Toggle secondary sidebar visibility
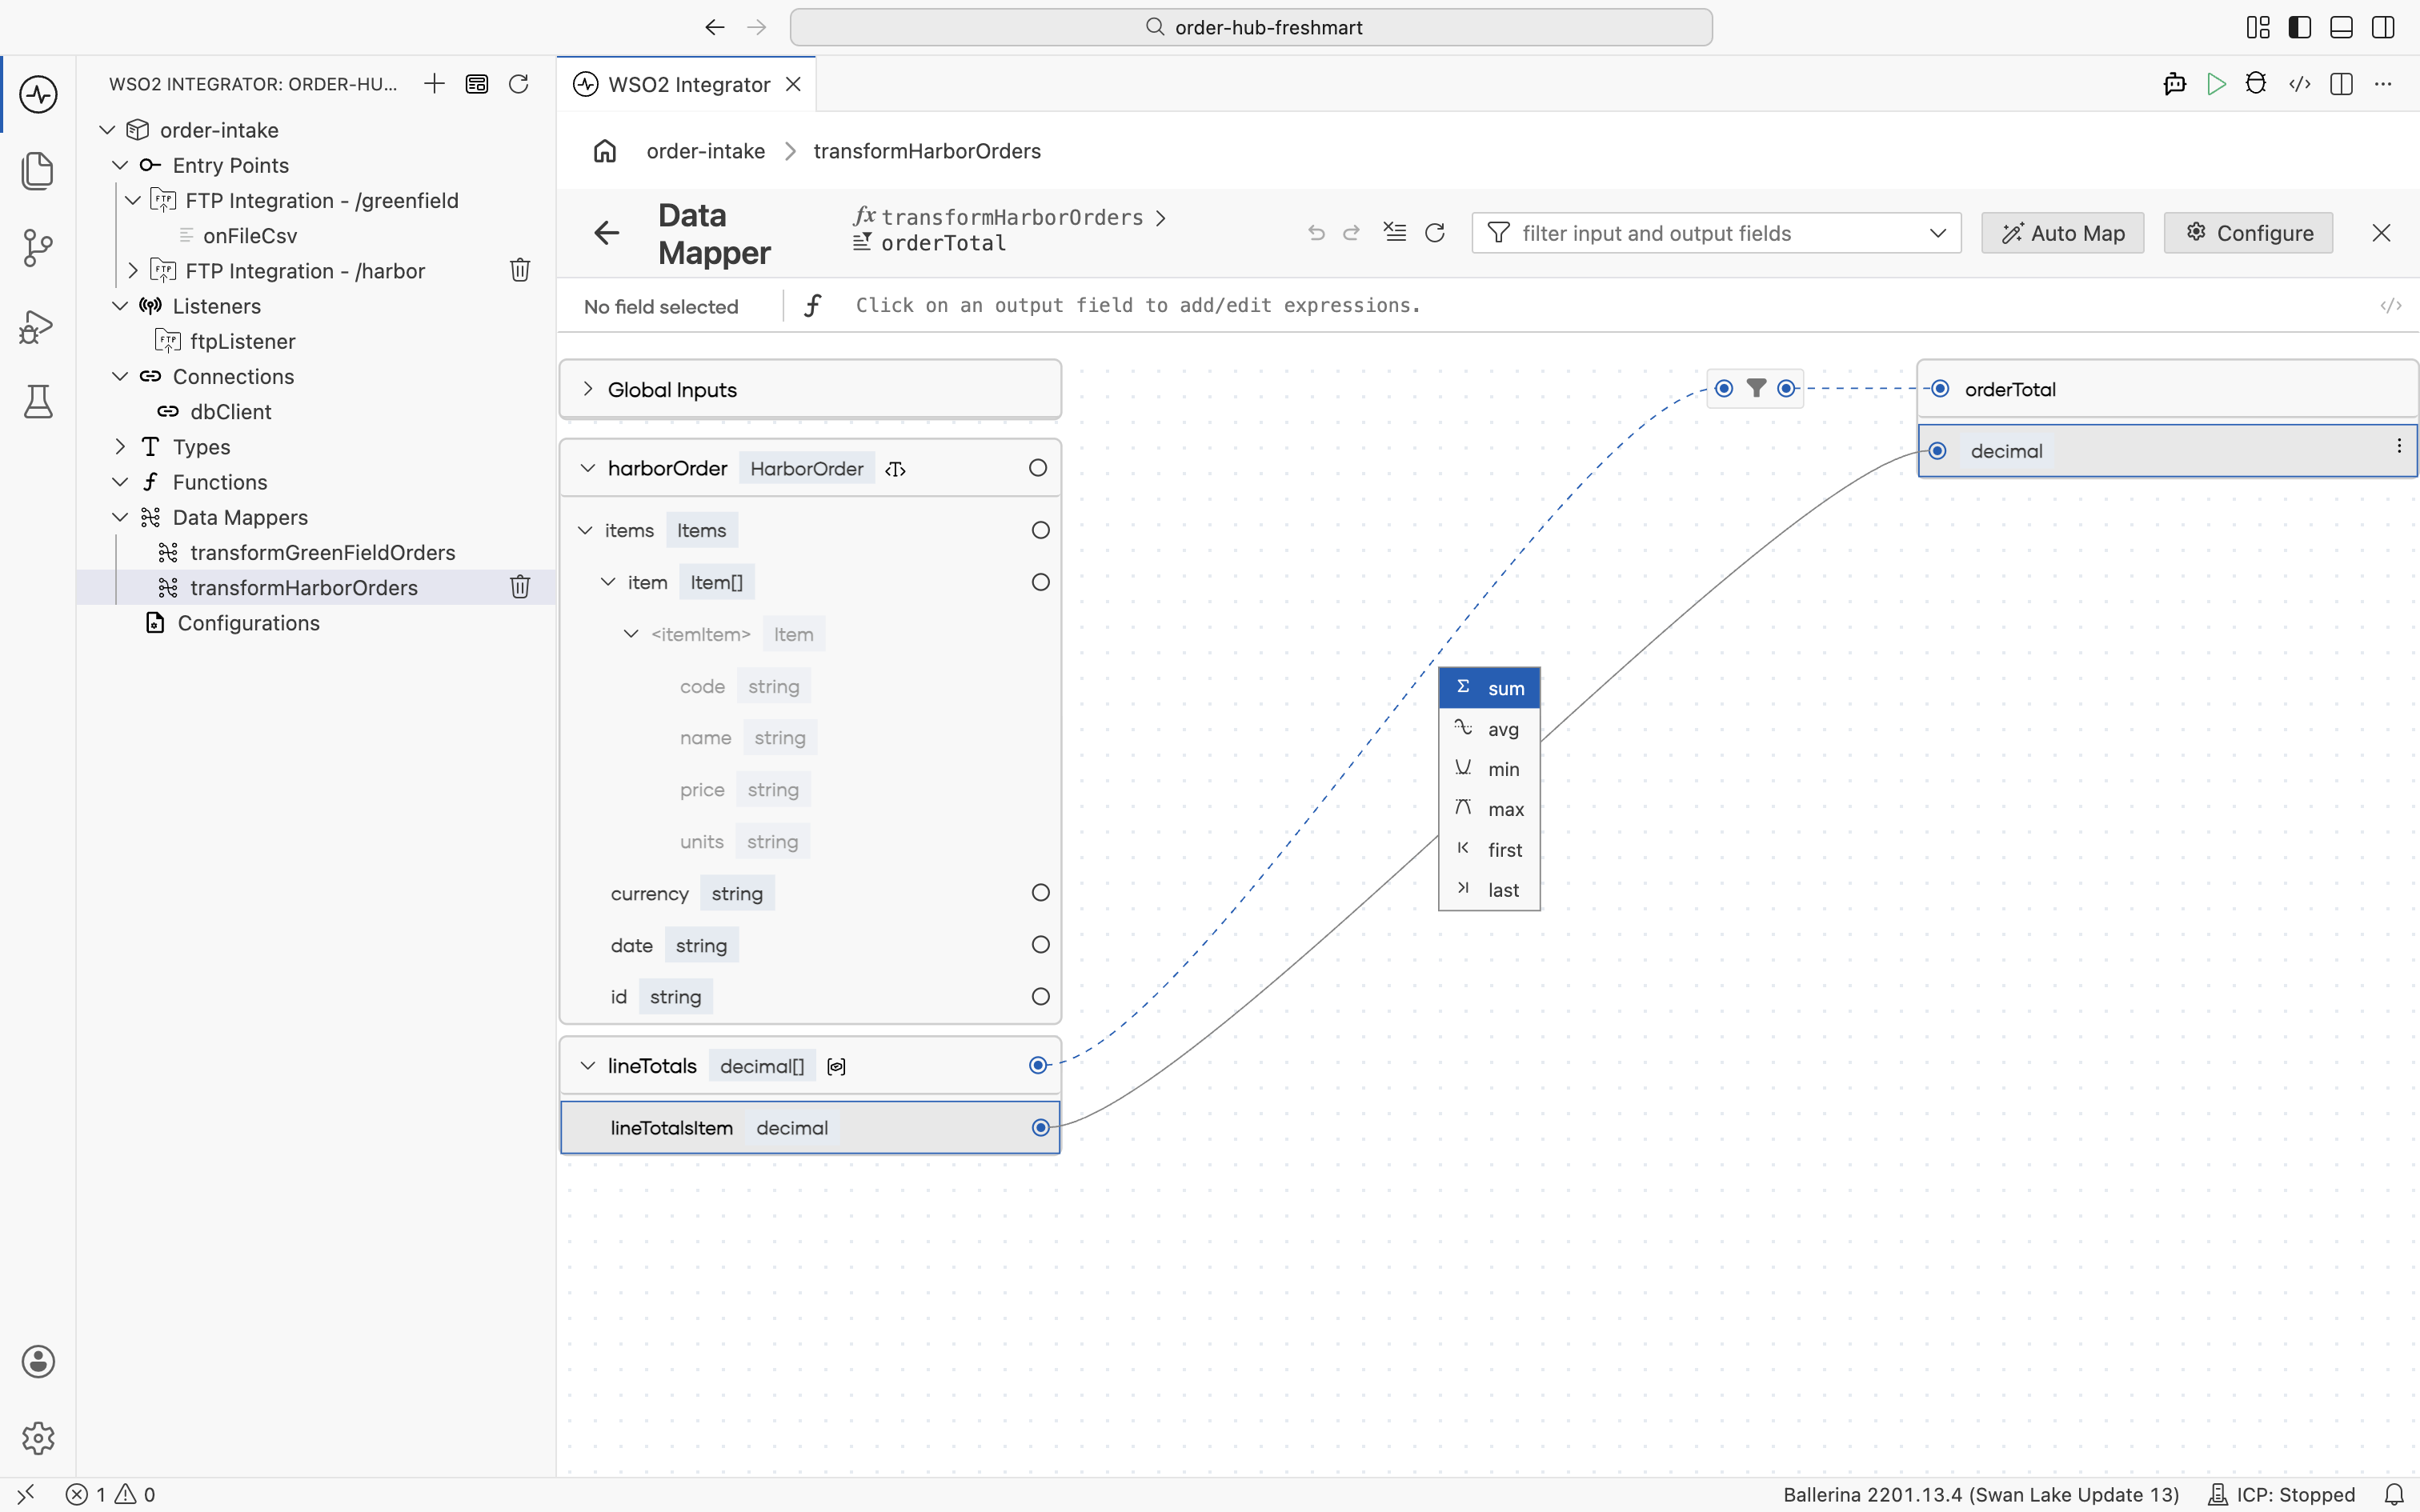 (2383, 27)
